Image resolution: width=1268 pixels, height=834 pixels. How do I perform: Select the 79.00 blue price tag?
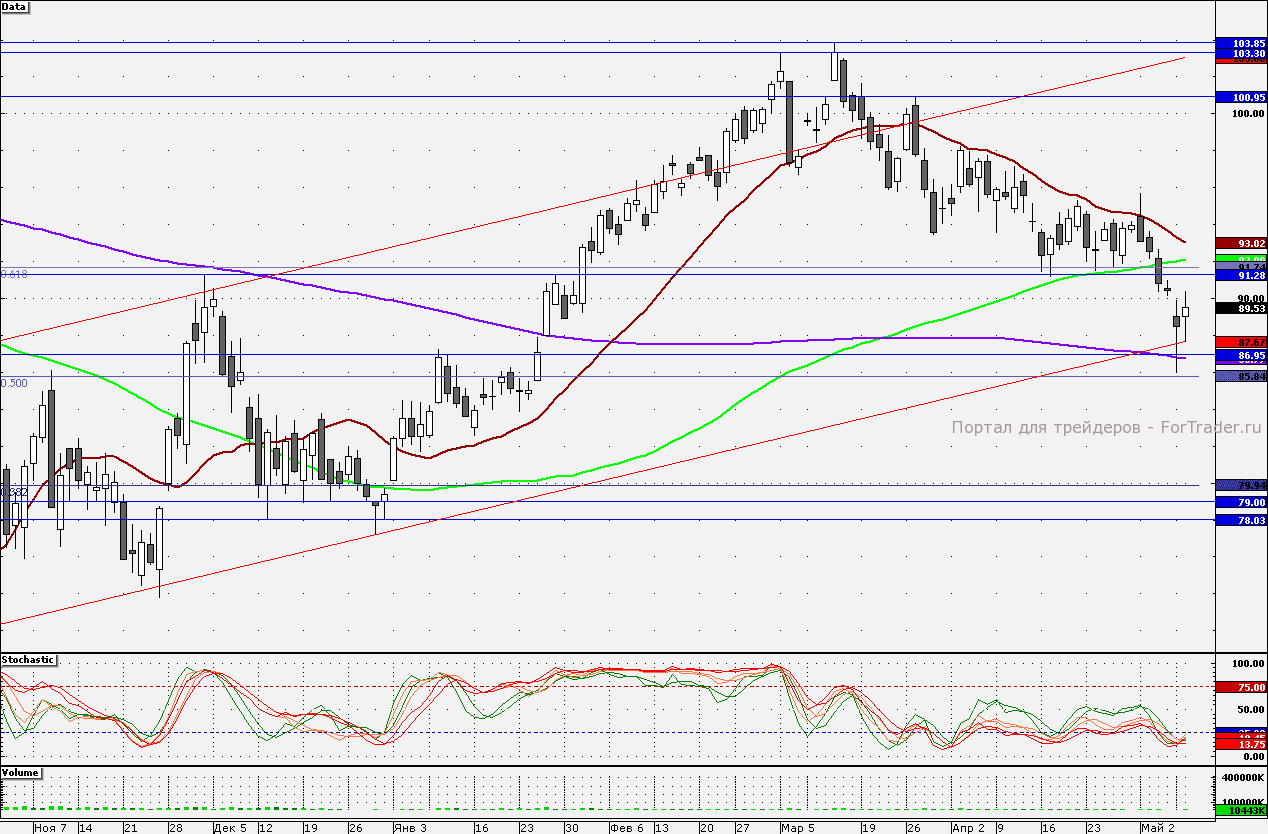[x=1240, y=502]
